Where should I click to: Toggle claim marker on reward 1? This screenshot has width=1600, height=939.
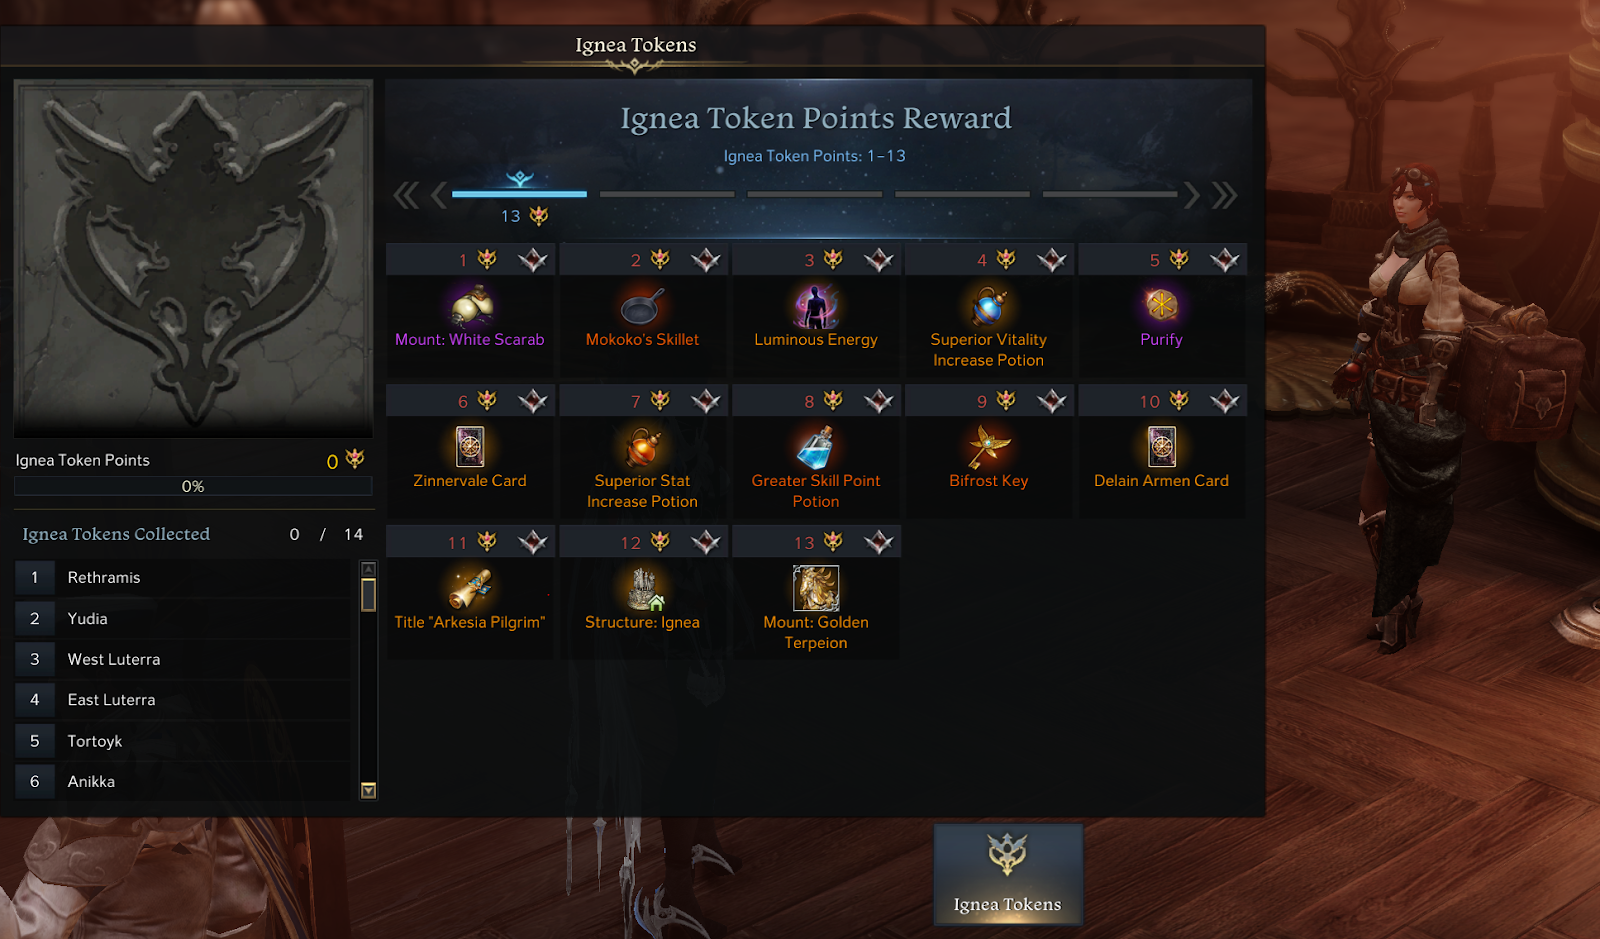[x=533, y=260]
